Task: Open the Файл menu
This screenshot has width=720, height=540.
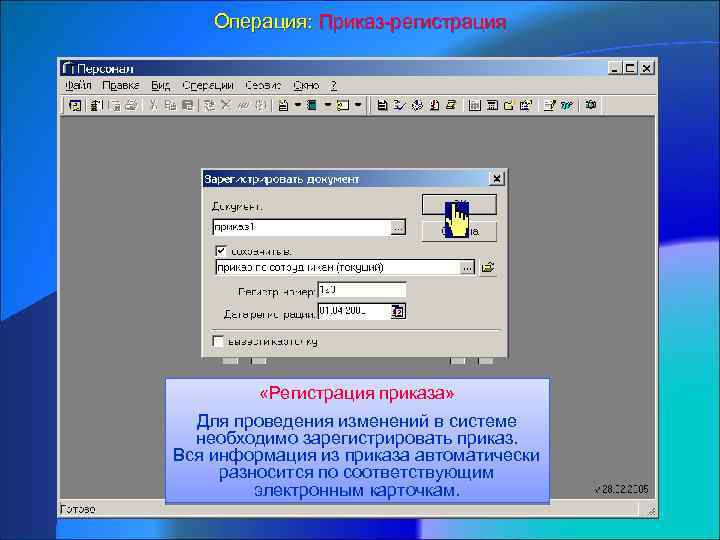Action: pos(78,85)
